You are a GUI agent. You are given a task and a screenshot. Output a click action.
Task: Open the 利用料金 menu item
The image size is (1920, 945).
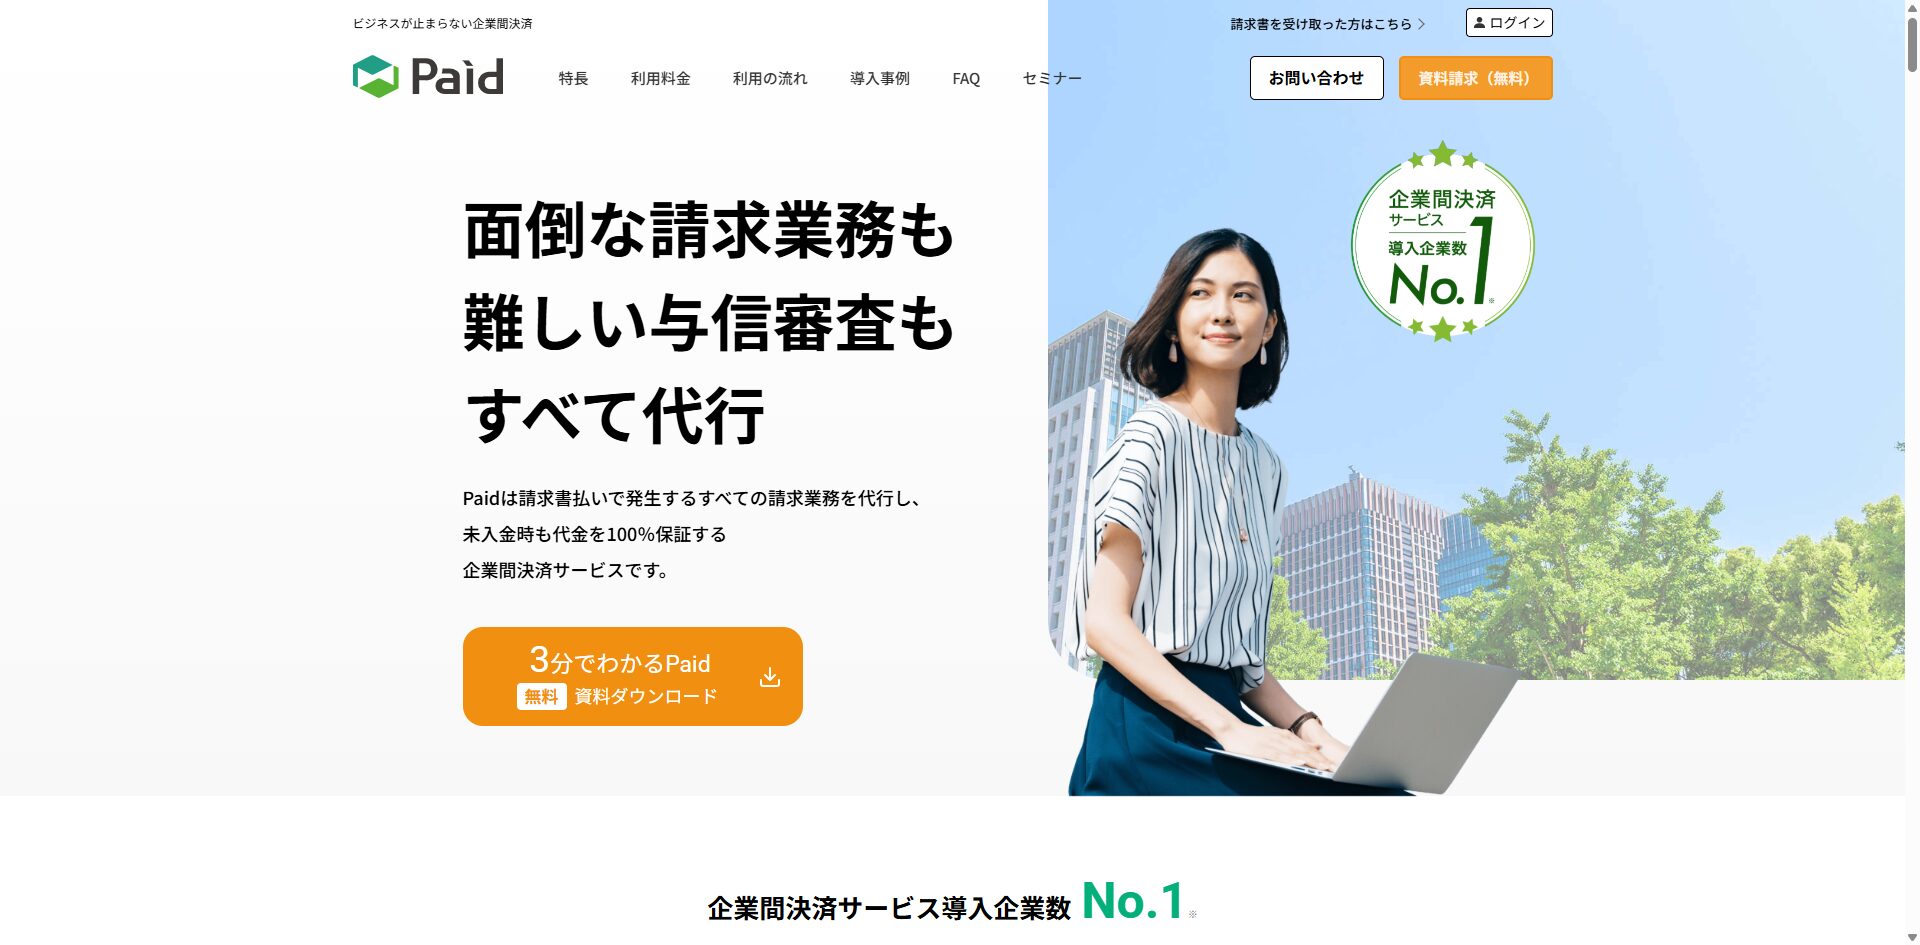pyautogui.click(x=660, y=78)
